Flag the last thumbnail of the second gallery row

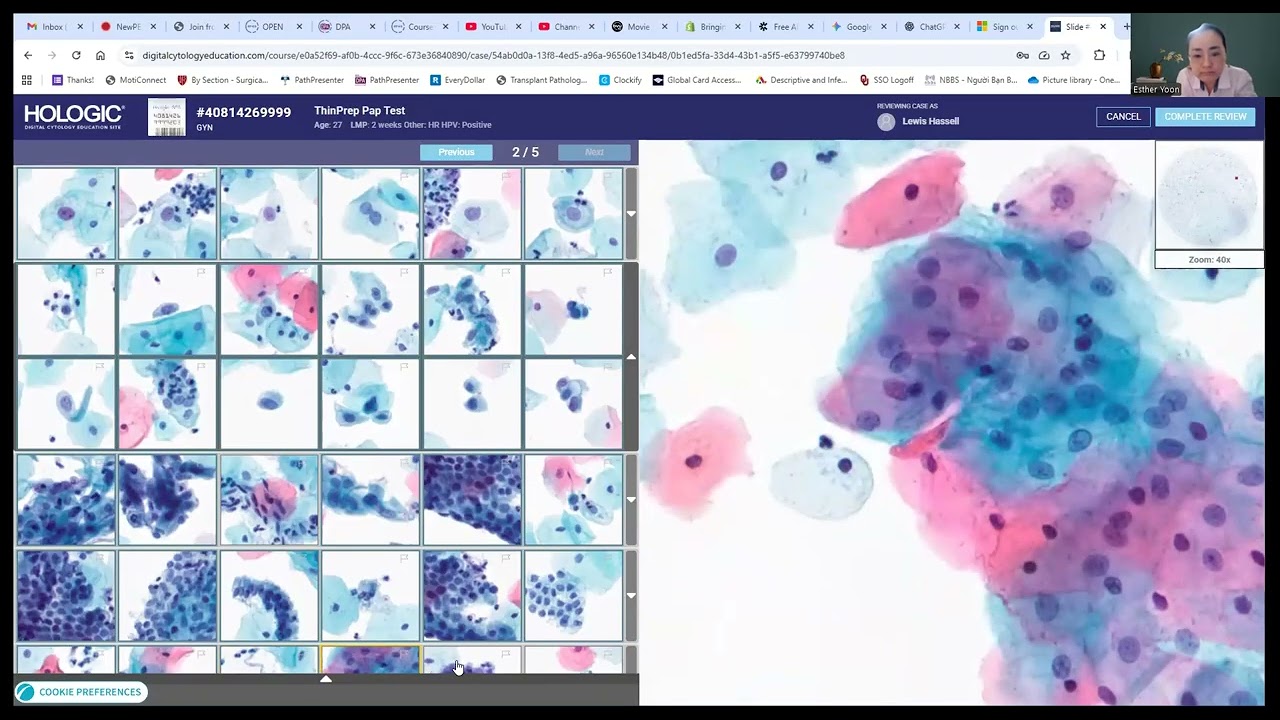click(607, 271)
